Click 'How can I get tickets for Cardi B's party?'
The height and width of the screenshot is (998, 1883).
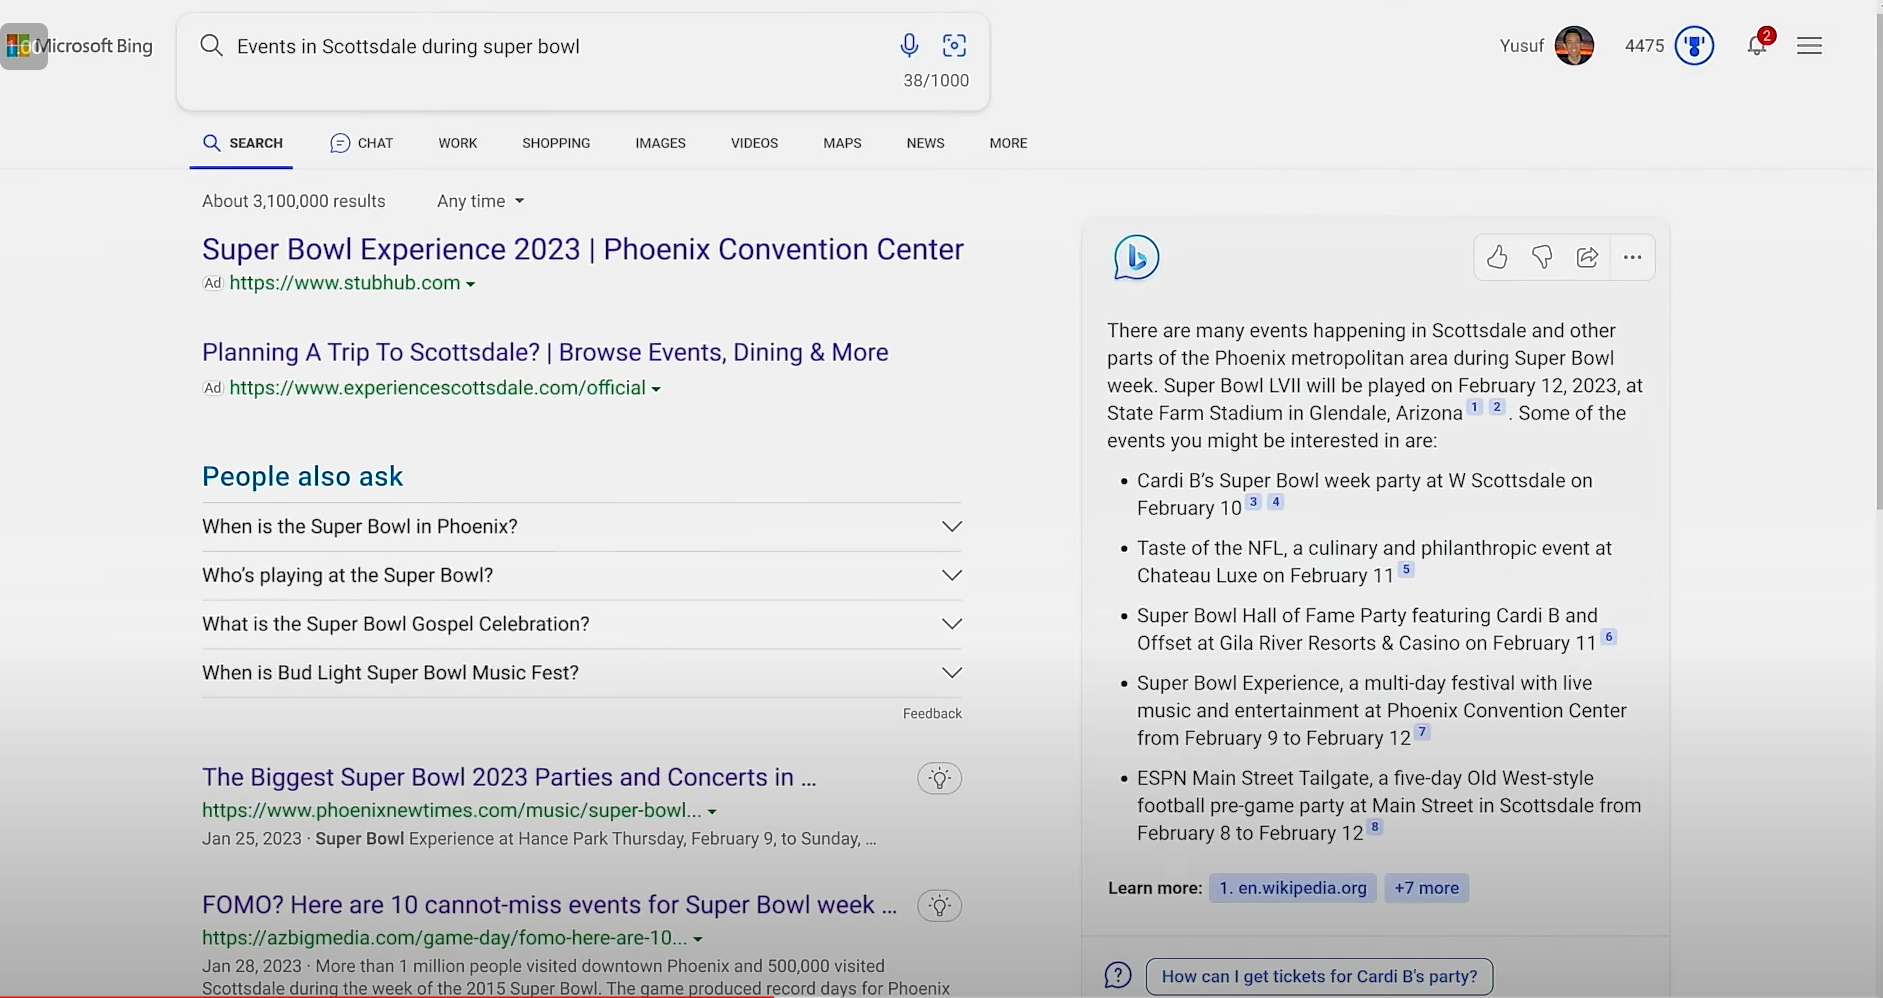click(1319, 976)
